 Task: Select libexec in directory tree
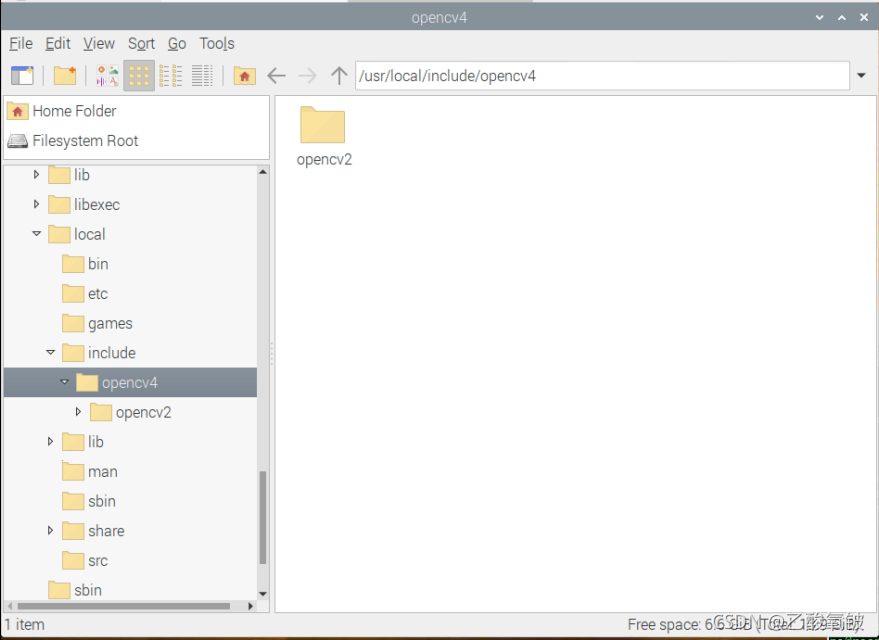click(130, 205)
